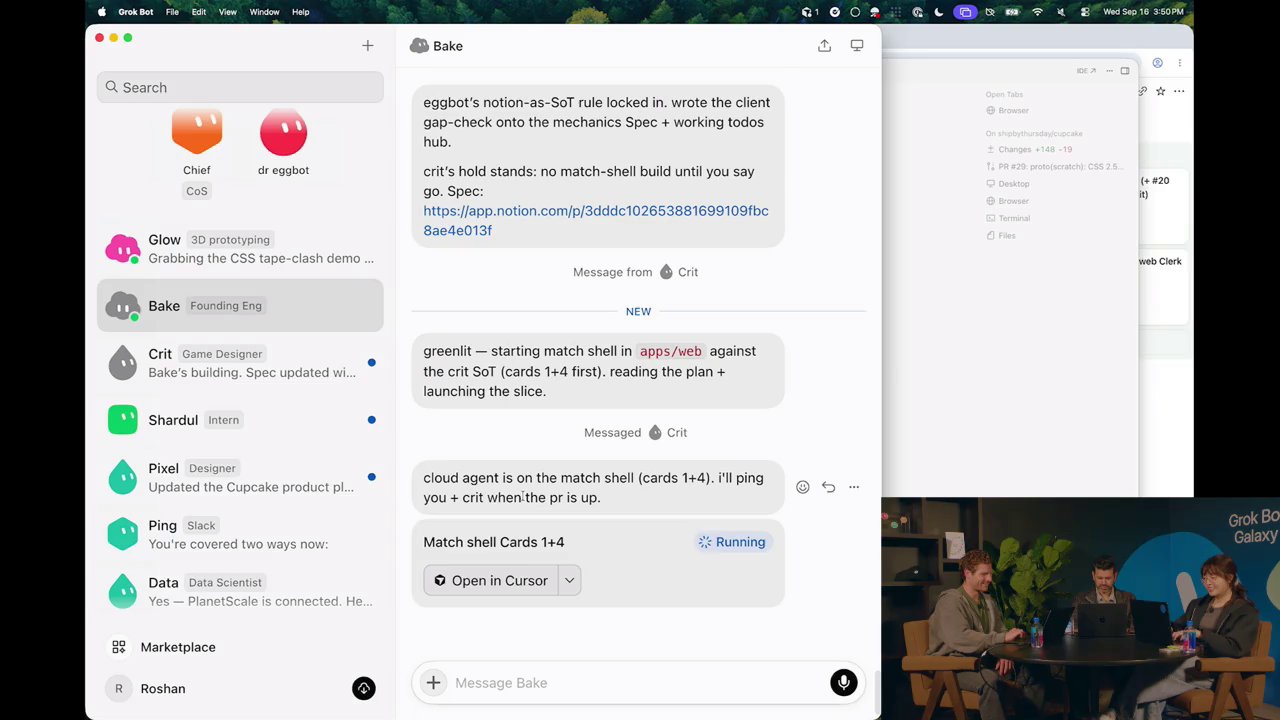The image size is (1280, 720).
Task: Open the Glow chat in the sidebar
Action: click(240, 248)
